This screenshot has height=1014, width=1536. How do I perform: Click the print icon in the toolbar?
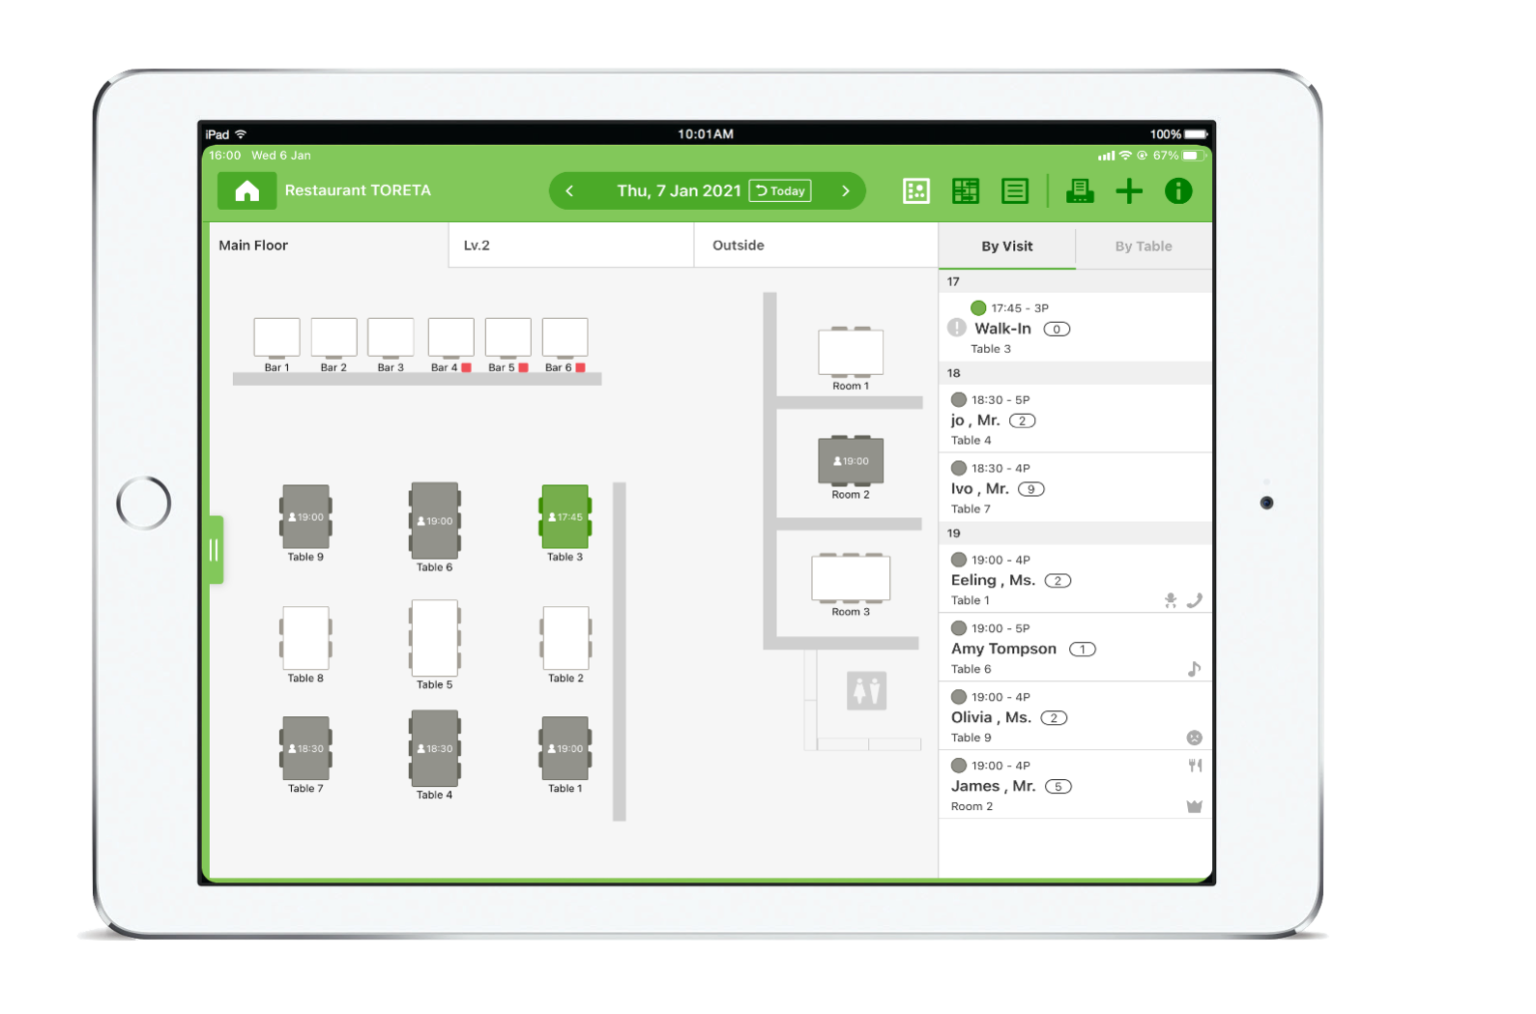click(1079, 190)
